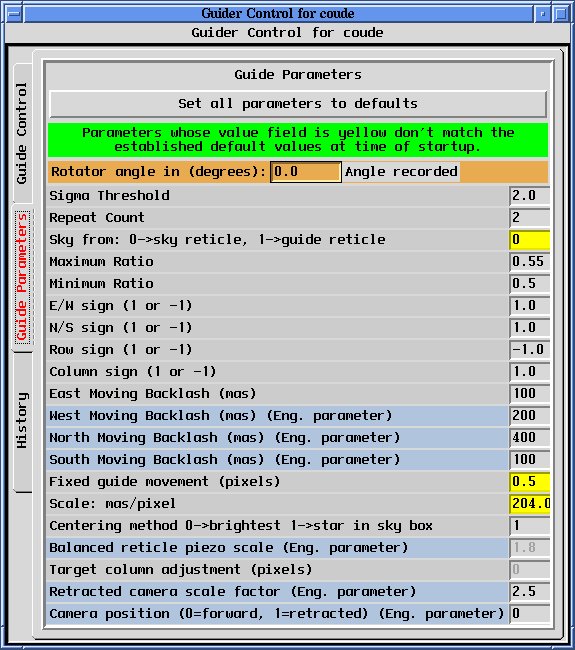This screenshot has width=575, height=650.
Task: Click the East Moving Backlash (mas) label
Action: [153, 394]
